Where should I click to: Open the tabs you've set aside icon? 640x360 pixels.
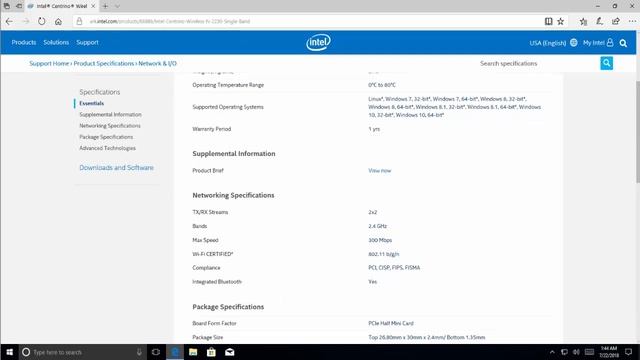[7, 6]
